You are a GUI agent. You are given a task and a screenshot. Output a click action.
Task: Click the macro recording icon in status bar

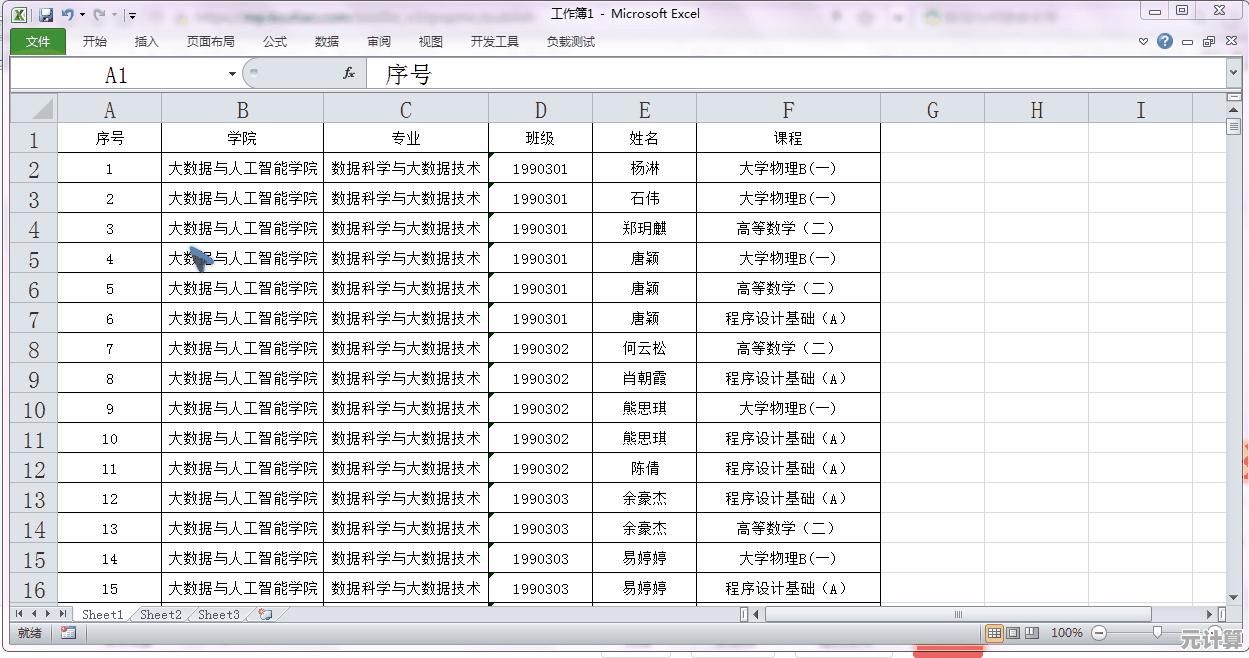[x=68, y=633]
